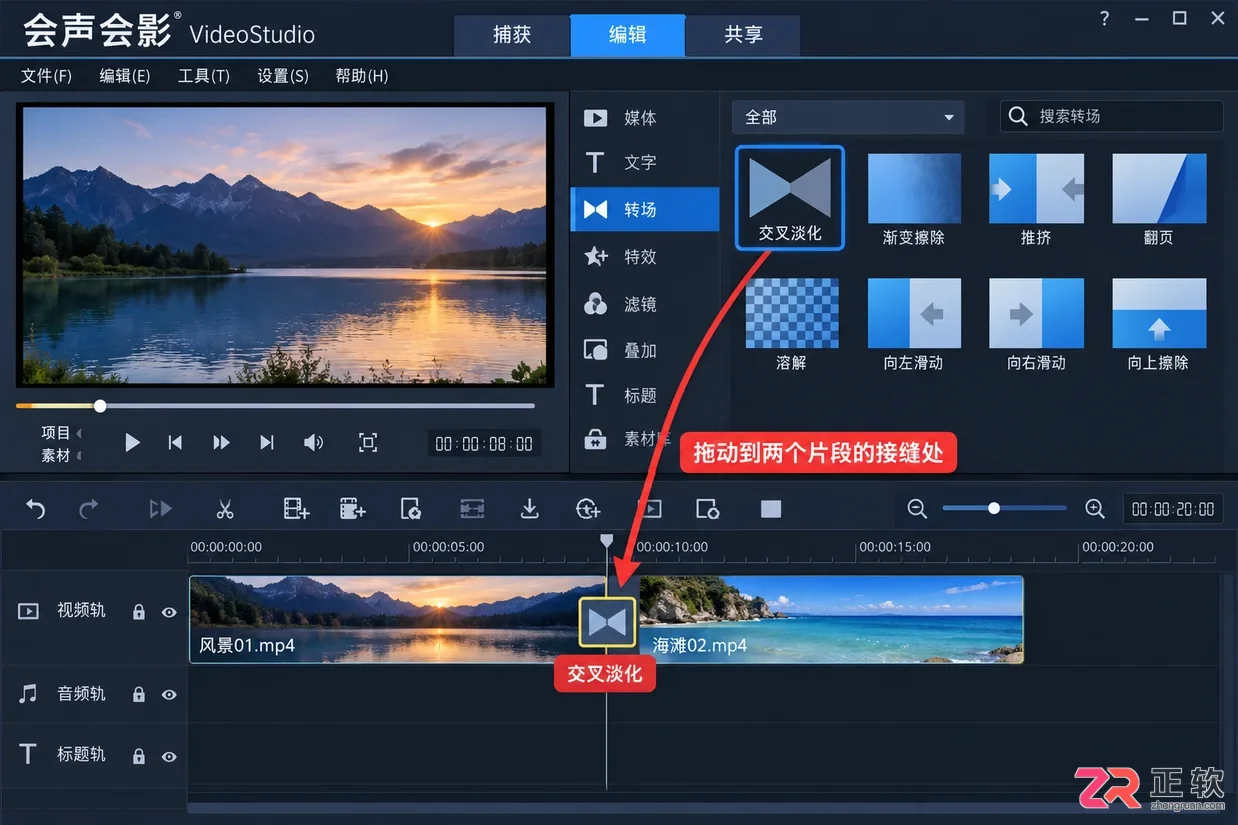Click the speaker volume icon under preview
Image resolution: width=1238 pixels, height=825 pixels.
click(314, 442)
